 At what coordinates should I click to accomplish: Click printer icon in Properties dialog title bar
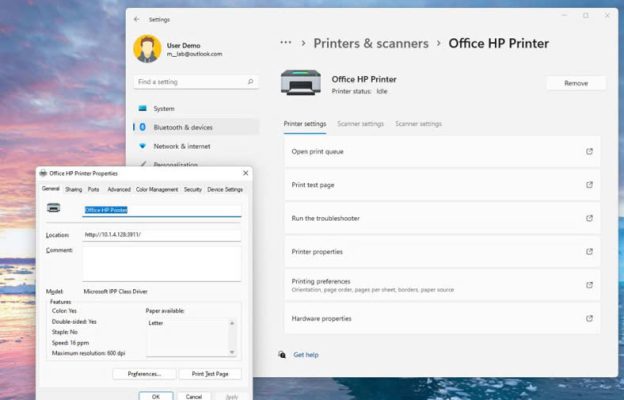tap(43, 173)
